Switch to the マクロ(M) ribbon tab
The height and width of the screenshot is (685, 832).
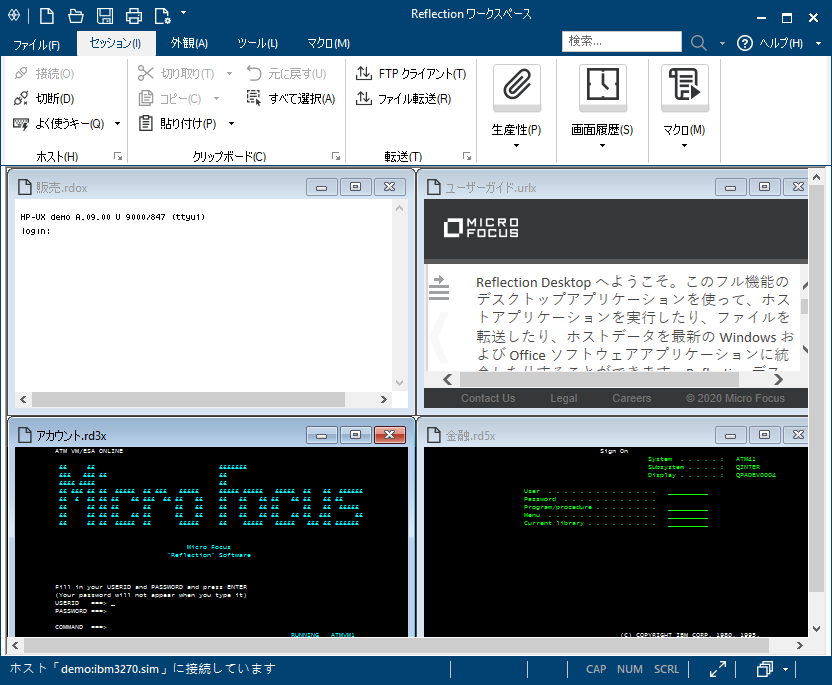[328, 44]
